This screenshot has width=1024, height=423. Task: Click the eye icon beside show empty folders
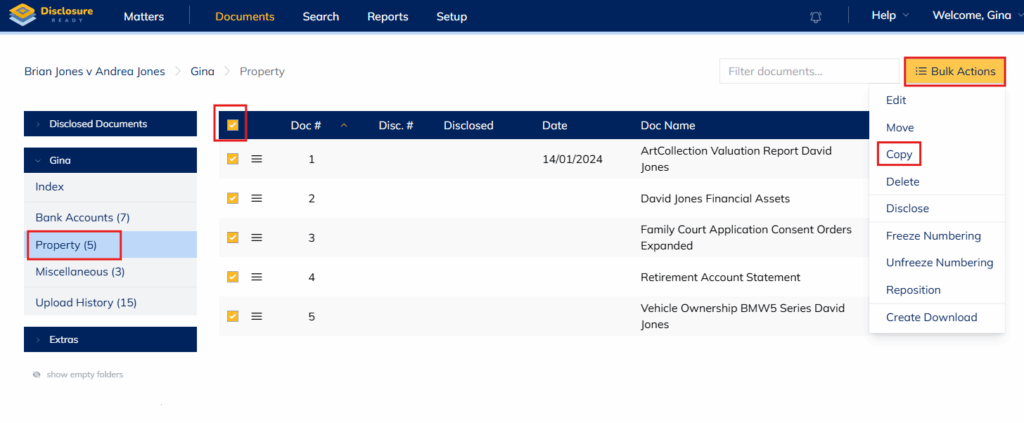coord(37,374)
